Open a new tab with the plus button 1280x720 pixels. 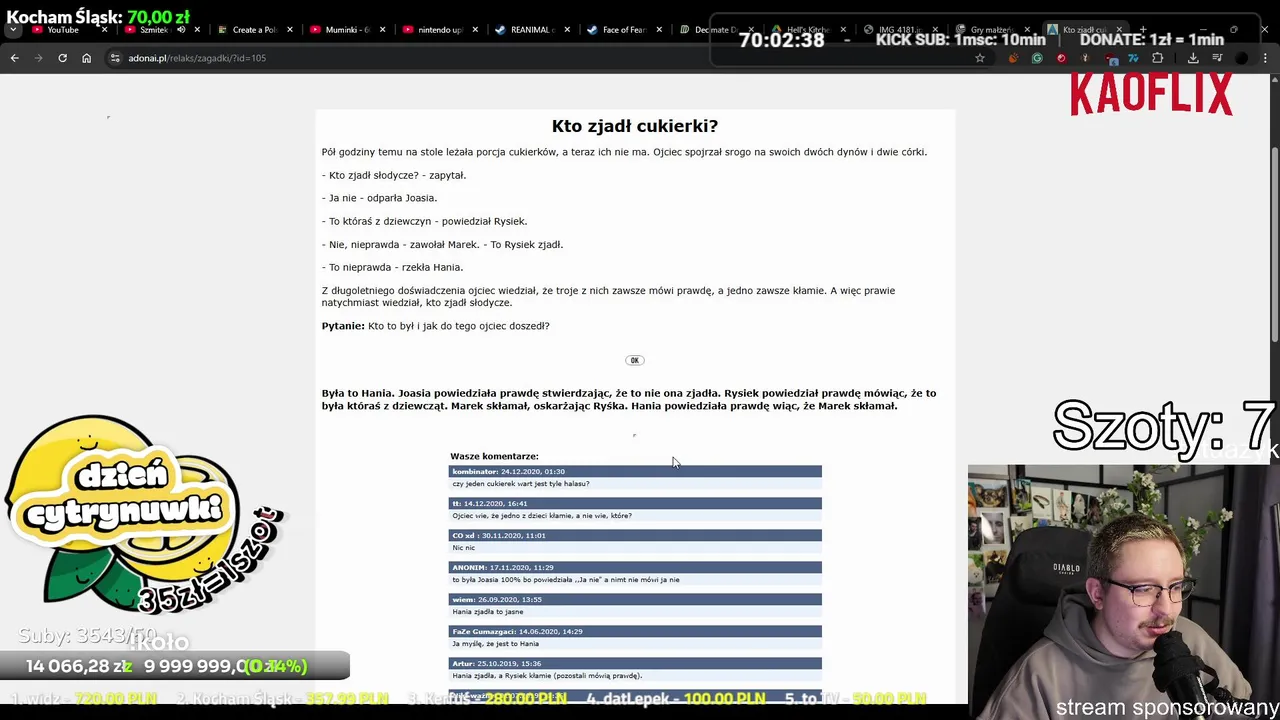pos(1142,30)
